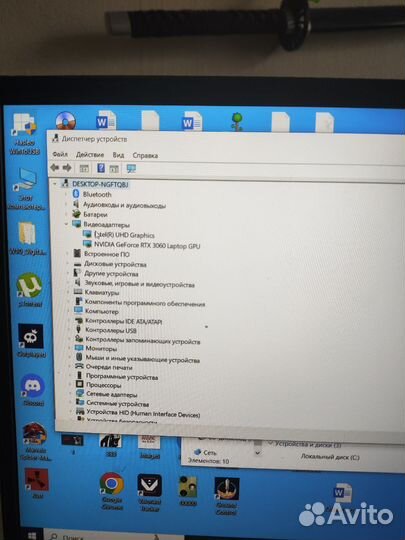Select Устройства HID (Human Interface Devices) row
The image size is (405, 540).
[143, 413]
